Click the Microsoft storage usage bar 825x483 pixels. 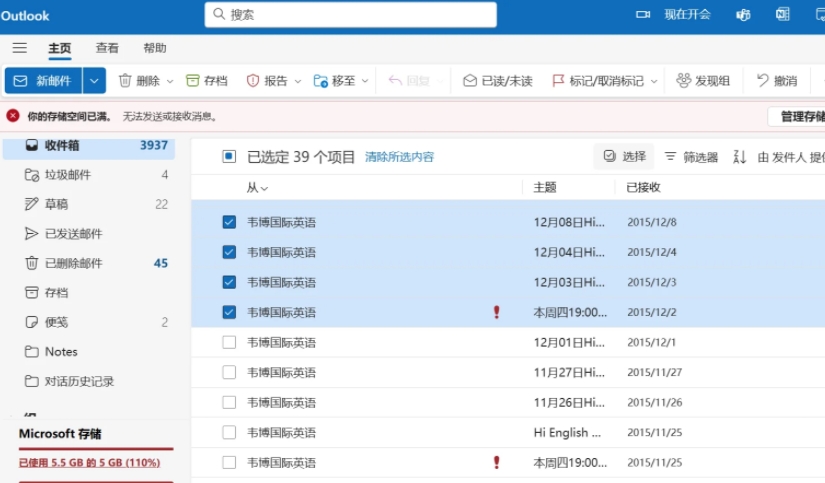click(x=96, y=449)
